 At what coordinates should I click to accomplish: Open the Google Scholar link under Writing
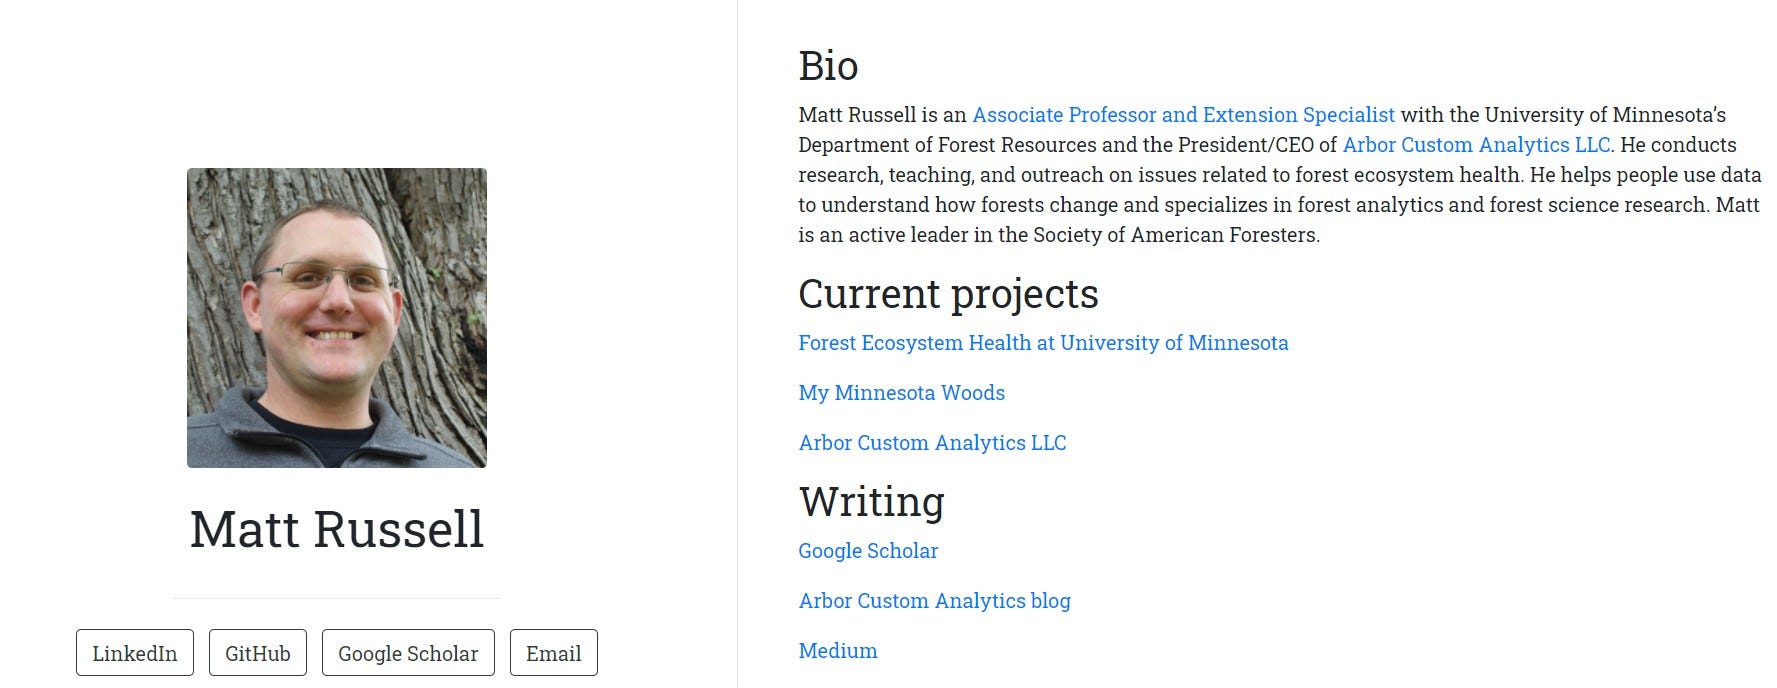click(868, 551)
